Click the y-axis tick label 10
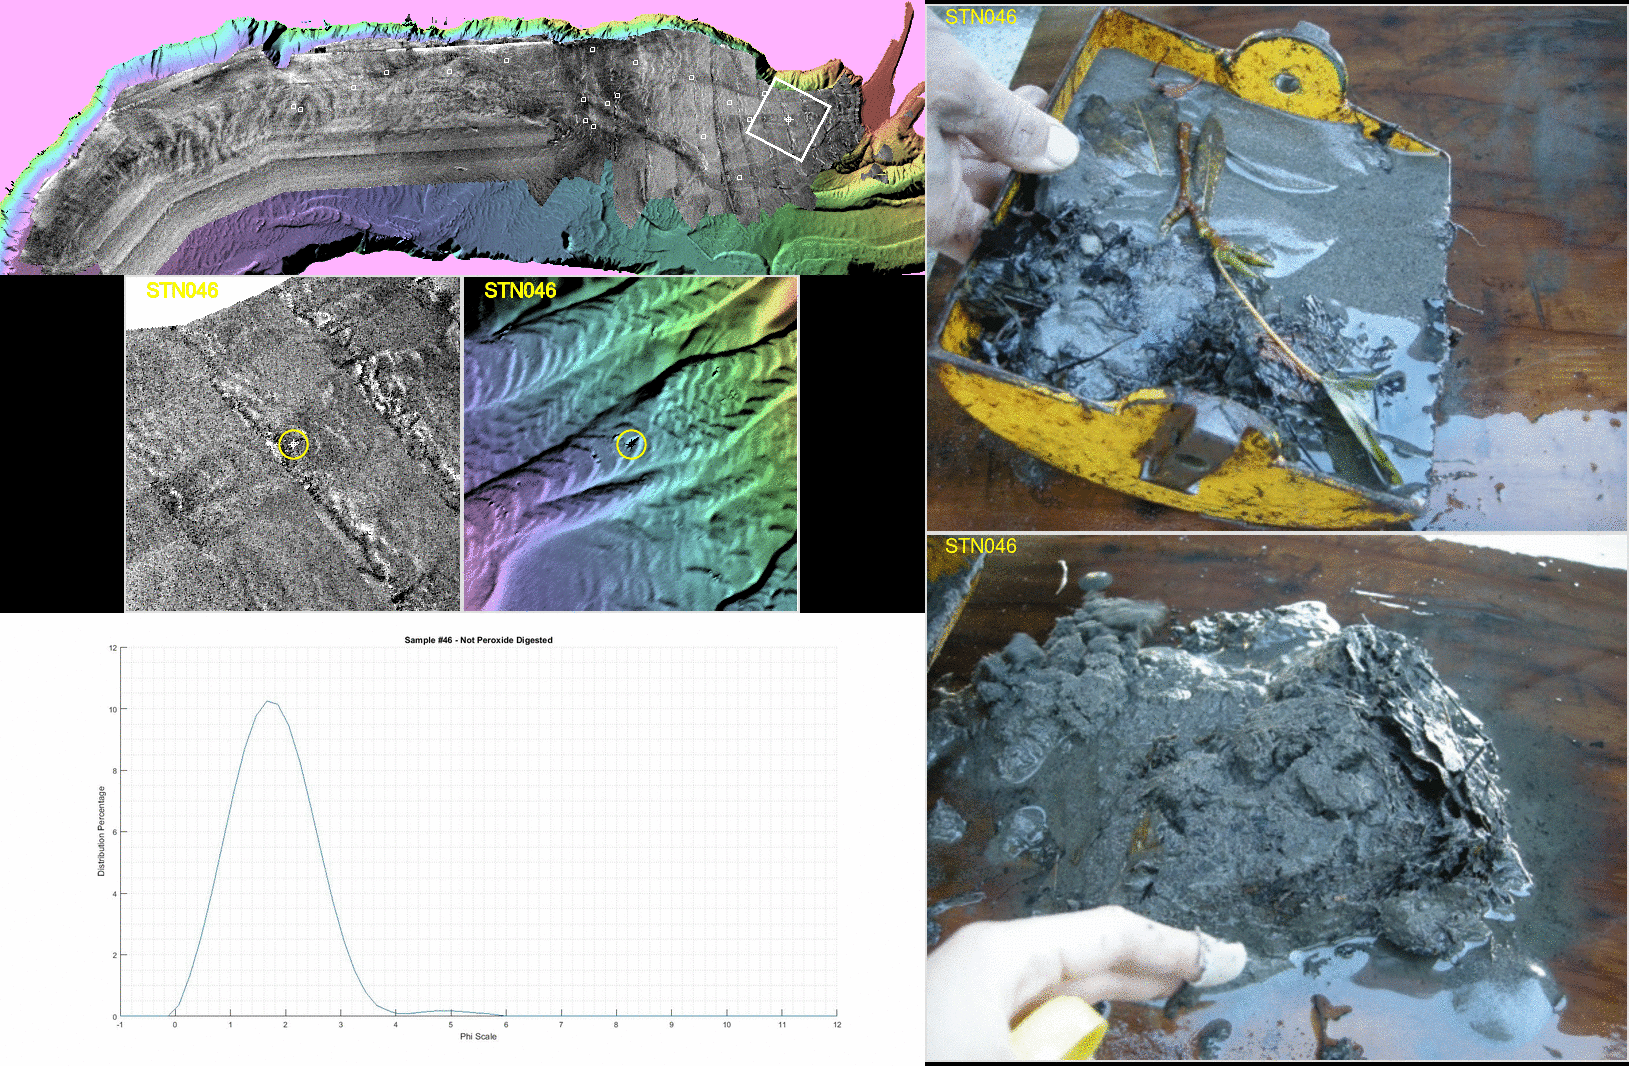1629x1066 pixels. click(113, 709)
